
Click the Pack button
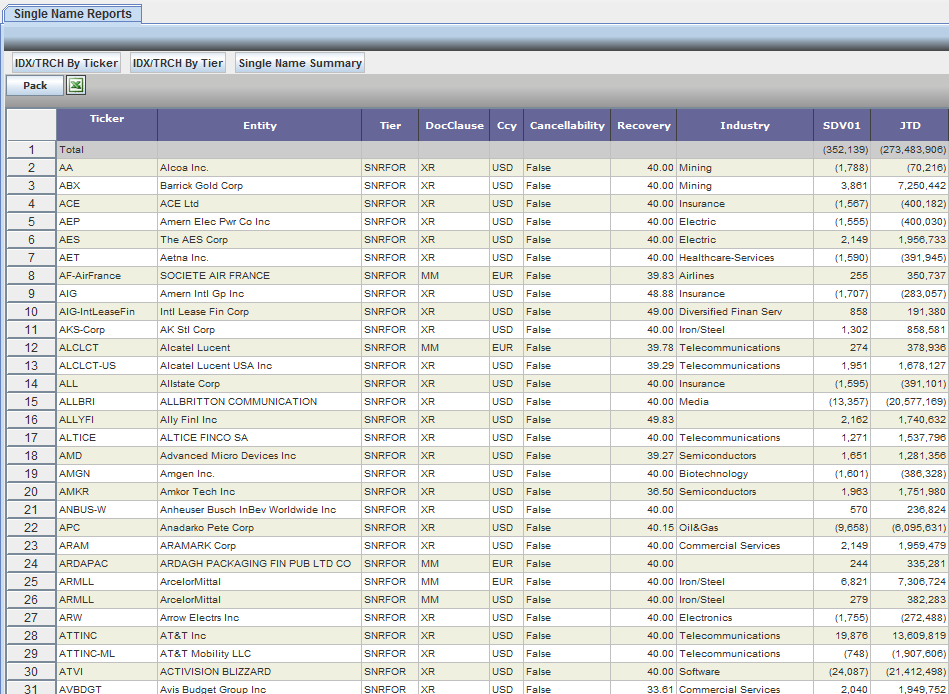tap(35, 85)
